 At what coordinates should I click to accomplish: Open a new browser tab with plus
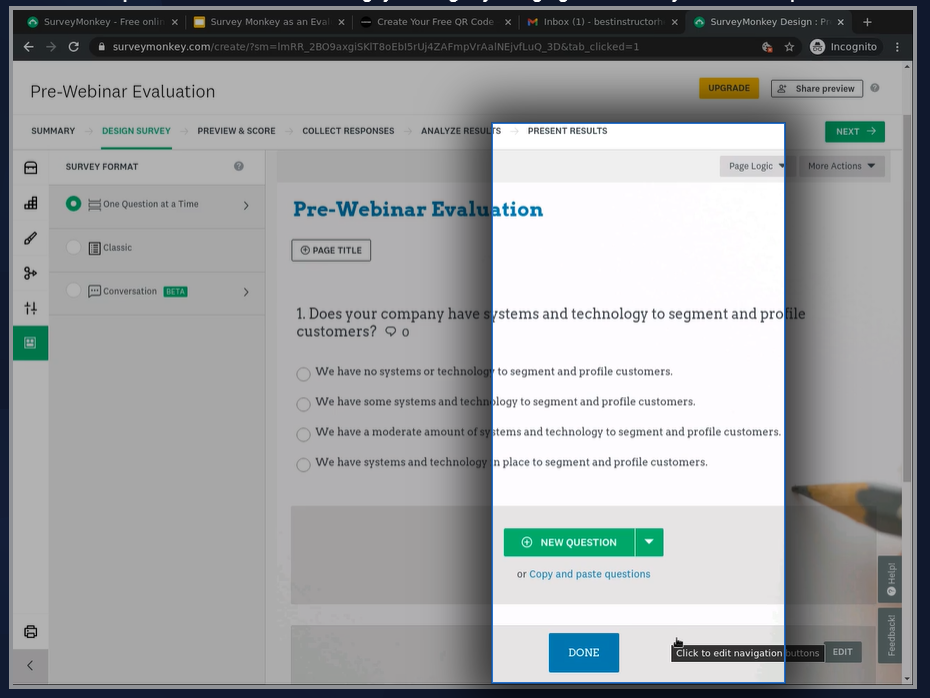(x=867, y=22)
